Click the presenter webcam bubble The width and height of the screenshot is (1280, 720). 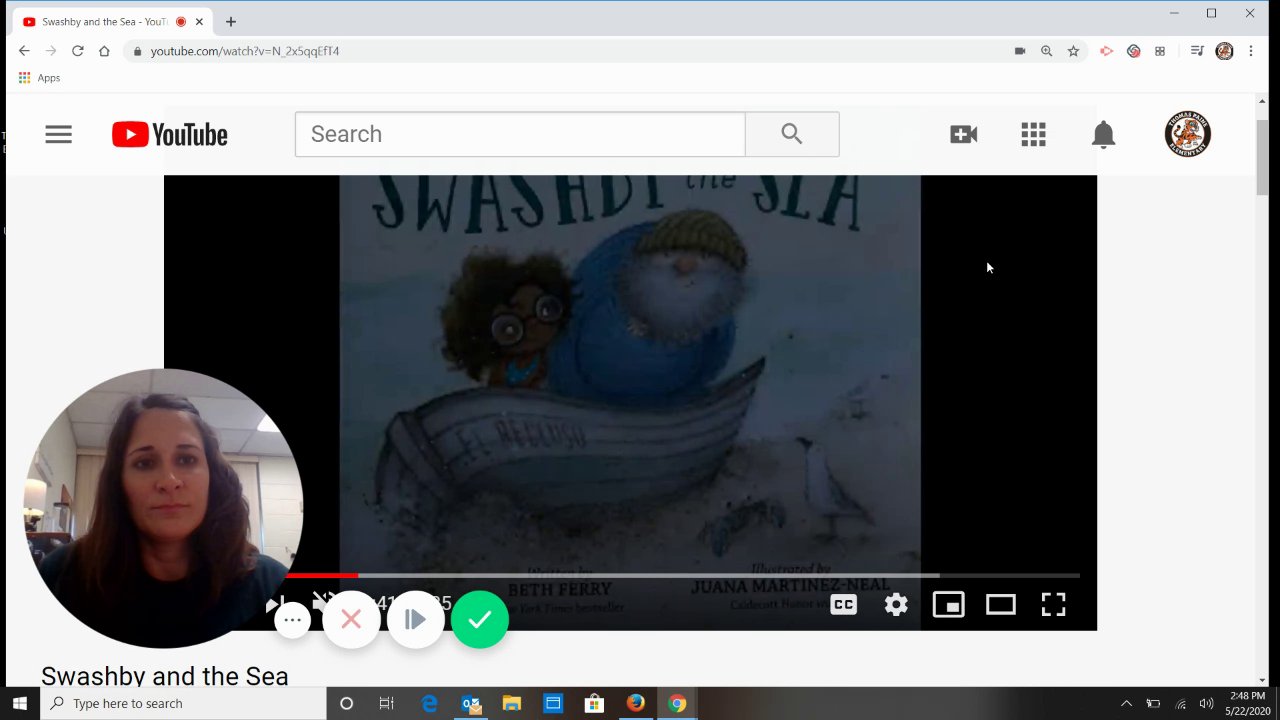coord(163,508)
